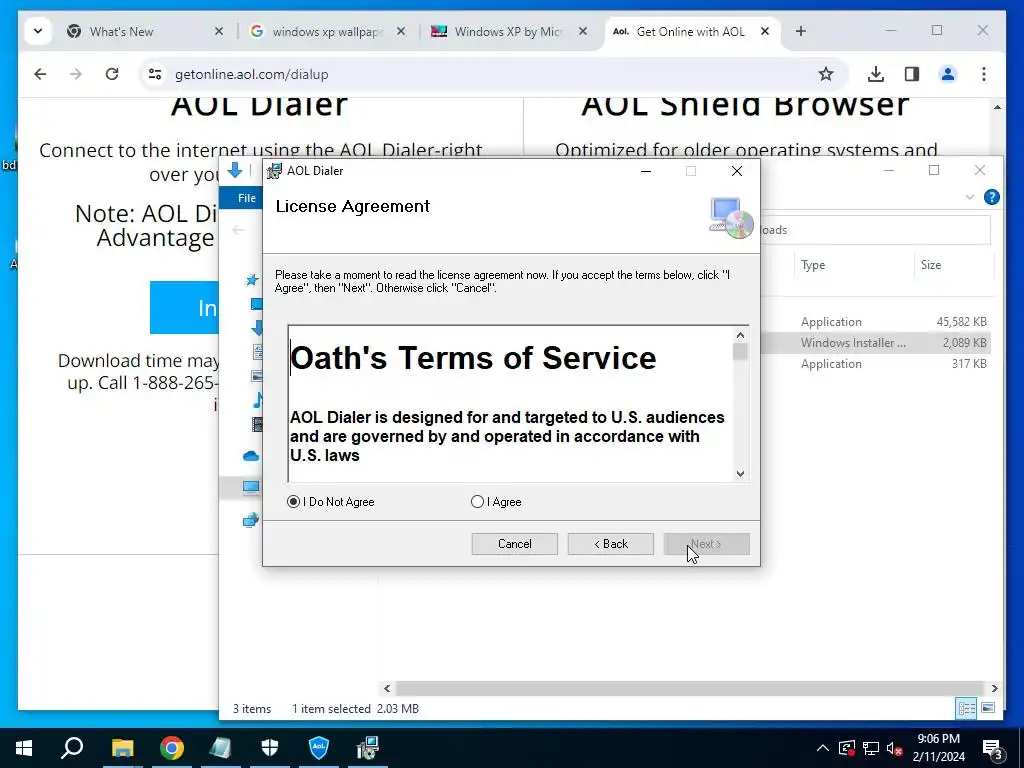Open the Chrome tab search dropdown
1024x768 pixels.
pyautogui.click(x=38, y=31)
